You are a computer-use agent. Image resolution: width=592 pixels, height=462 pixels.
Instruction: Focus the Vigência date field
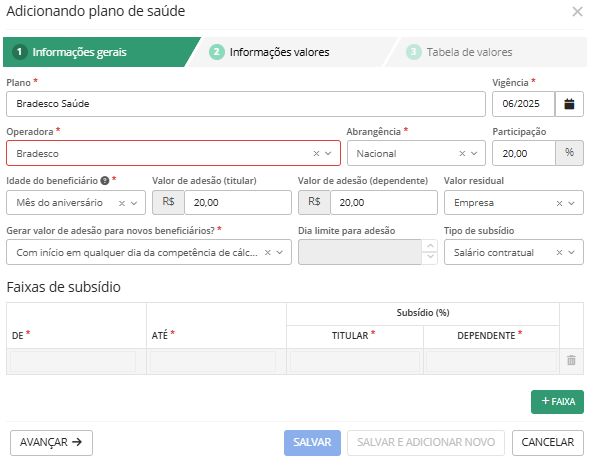[523, 104]
